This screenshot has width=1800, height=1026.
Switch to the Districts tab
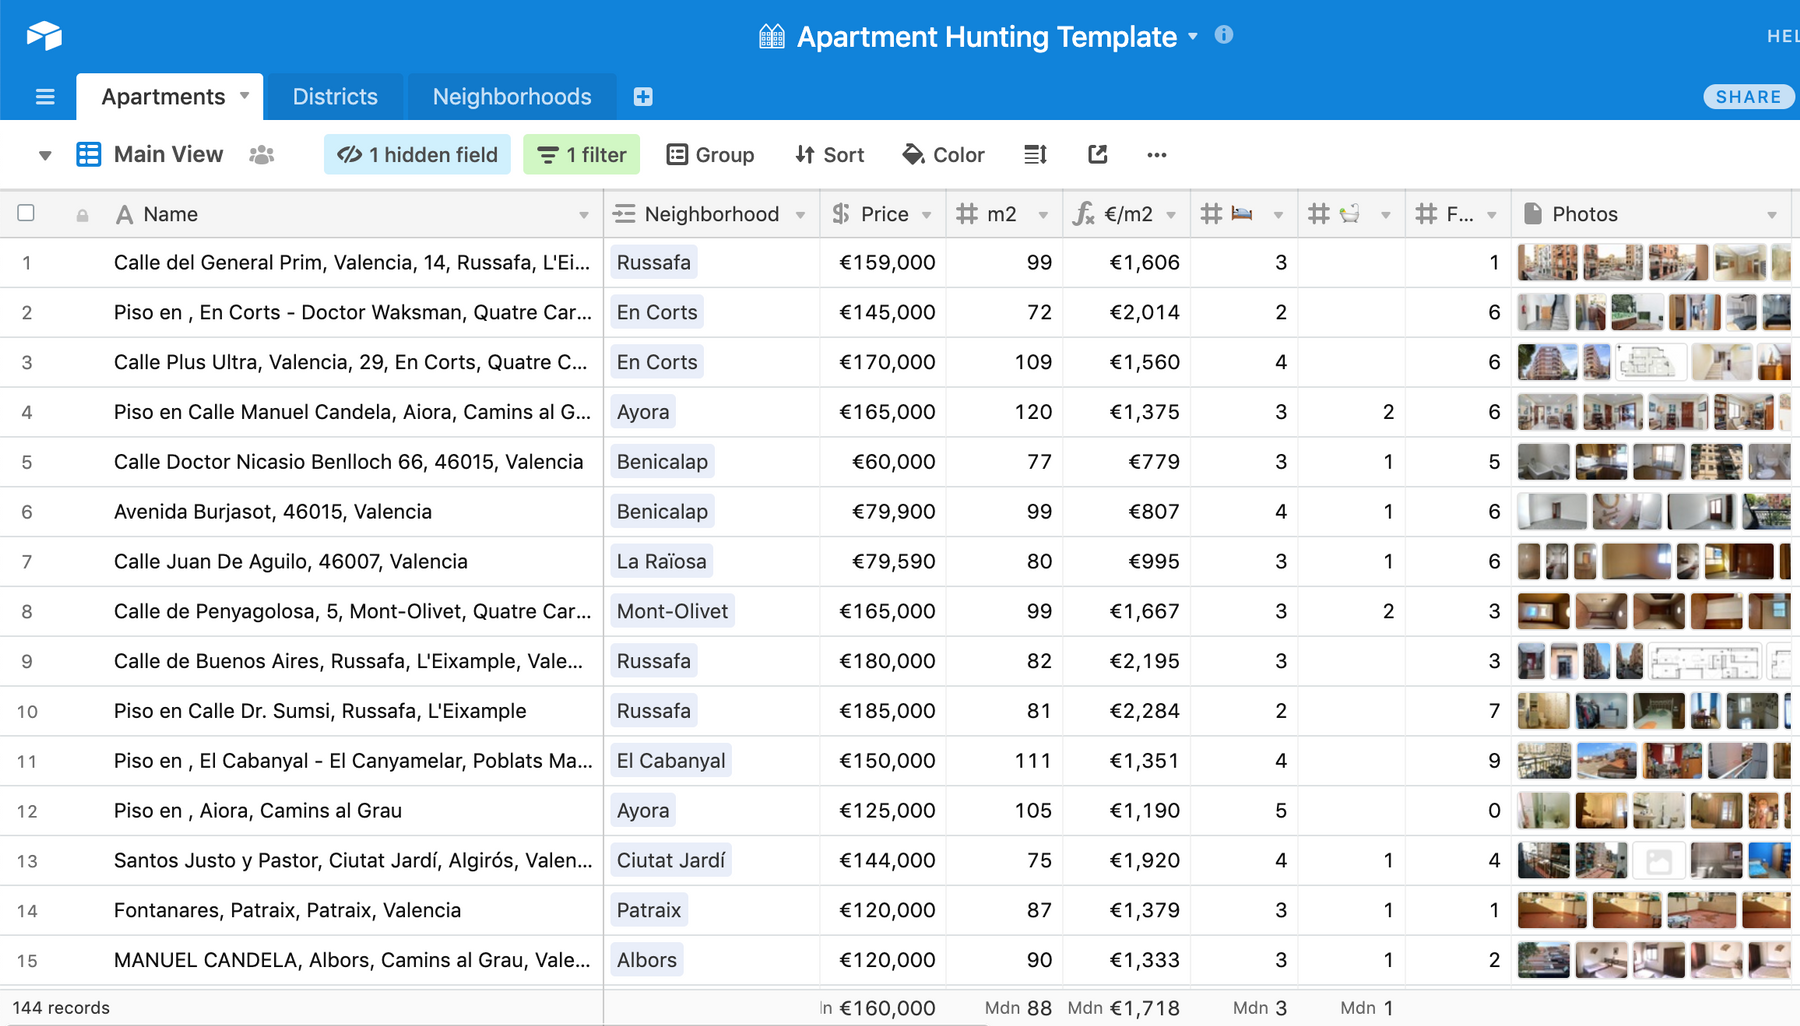[x=335, y=97]
